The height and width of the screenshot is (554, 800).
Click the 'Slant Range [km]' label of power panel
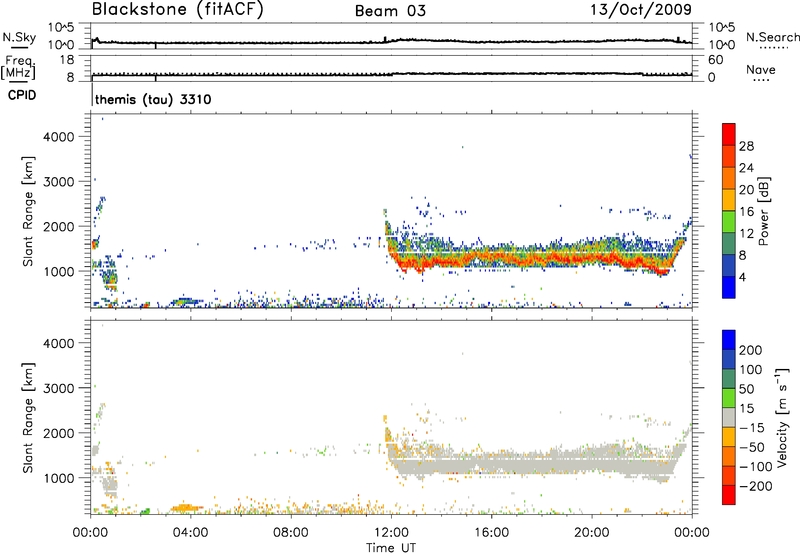(28, 211)
